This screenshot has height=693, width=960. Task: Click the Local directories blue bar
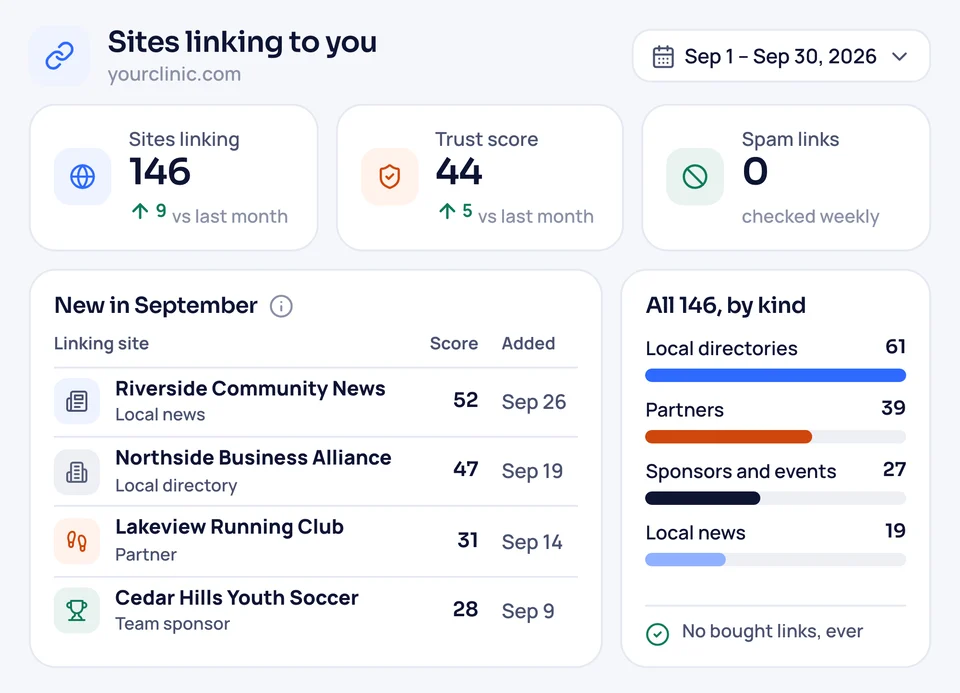pos(776,375)
